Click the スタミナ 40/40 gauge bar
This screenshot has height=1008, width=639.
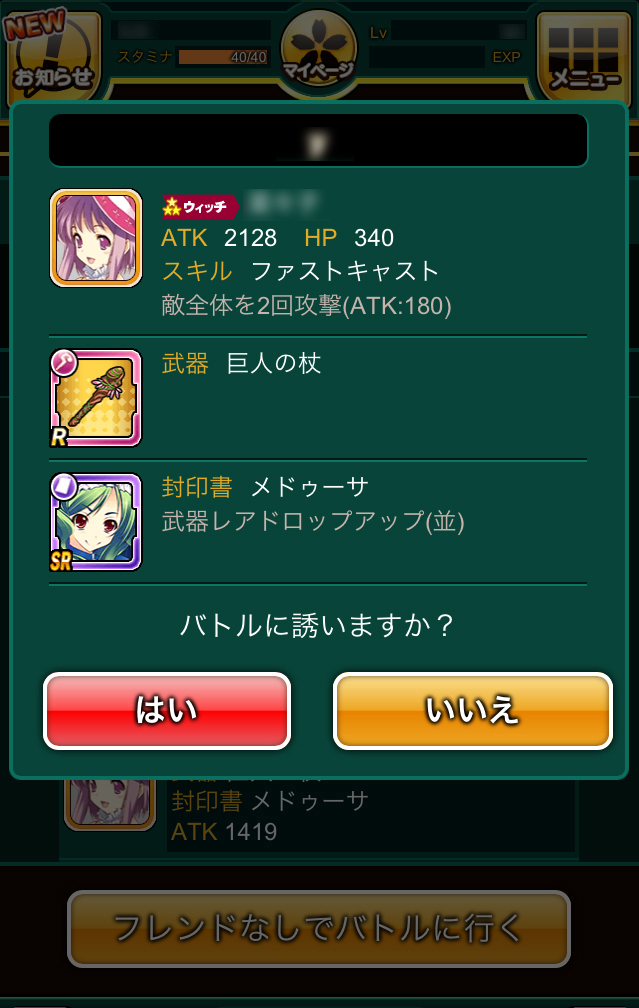(223, 57)
